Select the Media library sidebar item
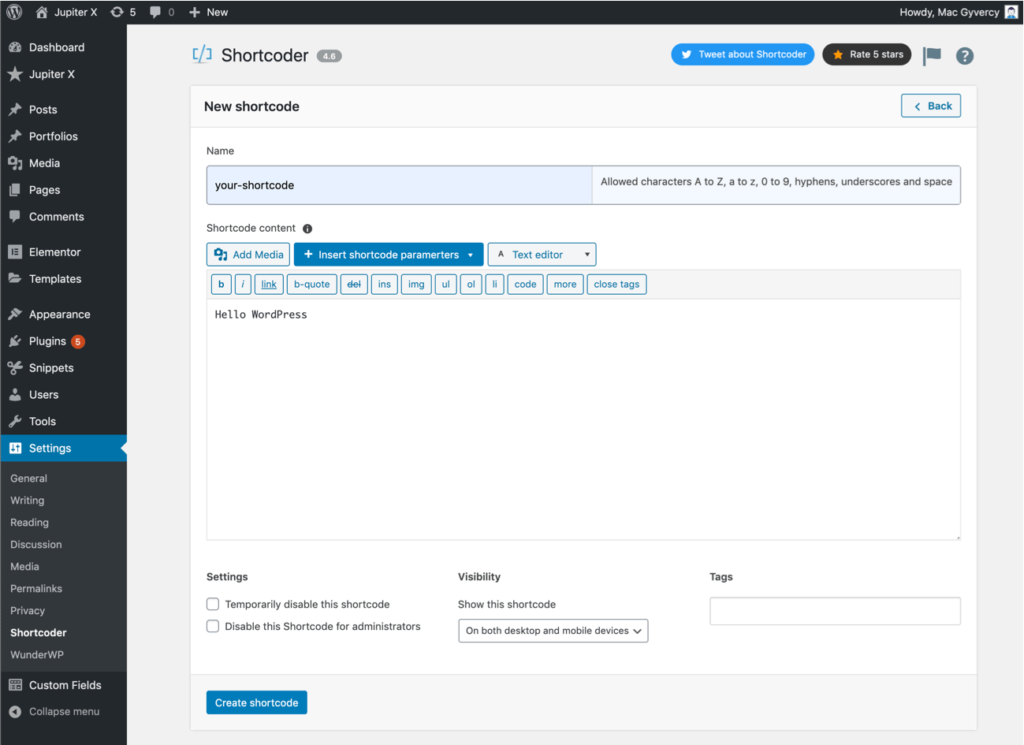Screen dimensions: 1024x745 [x=41, y=163]
